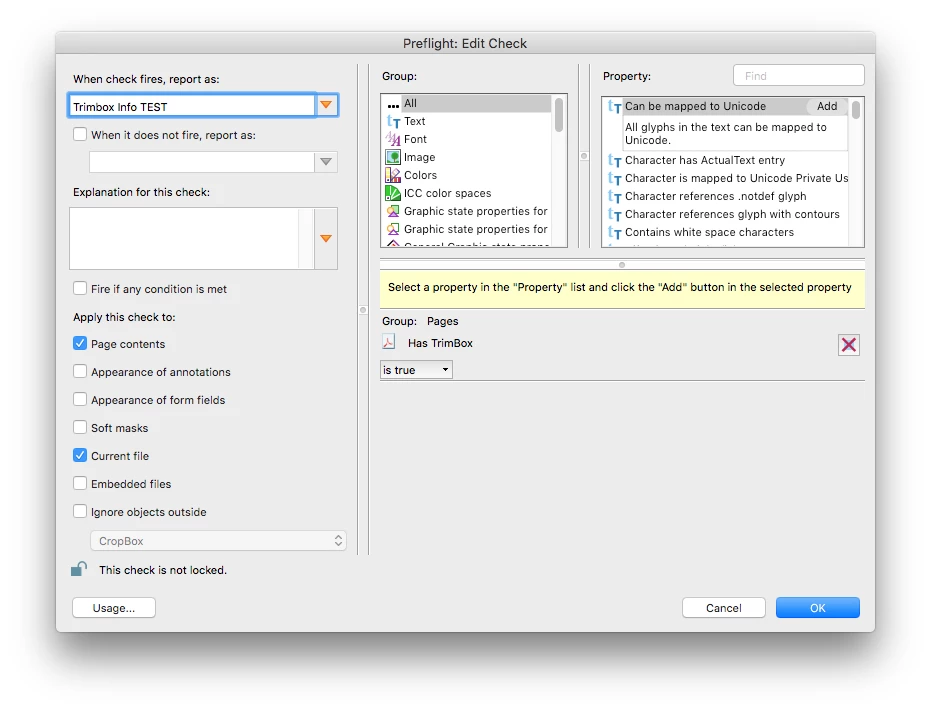
Task: Click the Image group icon
Action: pos(392,157)
